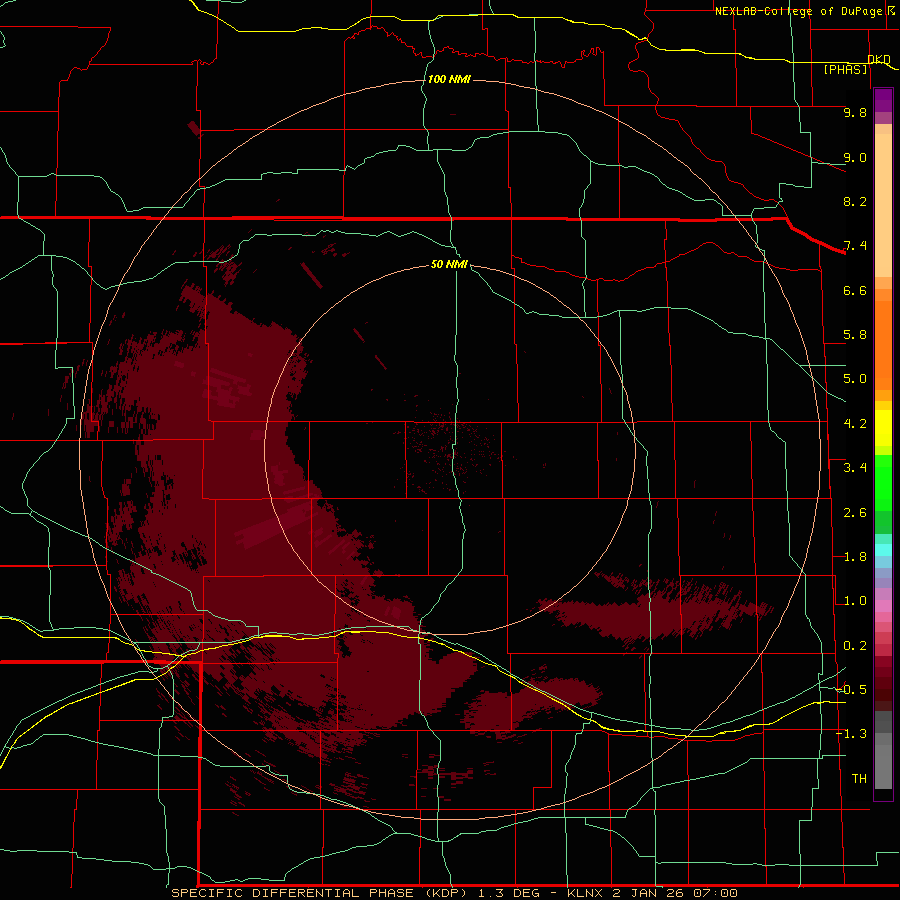Click the bright green segment of the color bar
900x900 pixels.
(x=883, y=482)
